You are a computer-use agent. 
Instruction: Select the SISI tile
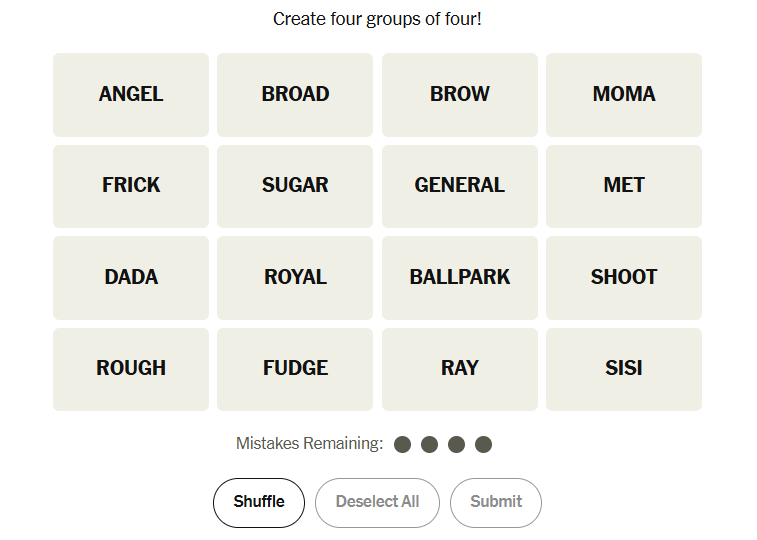tap(623, 369)
